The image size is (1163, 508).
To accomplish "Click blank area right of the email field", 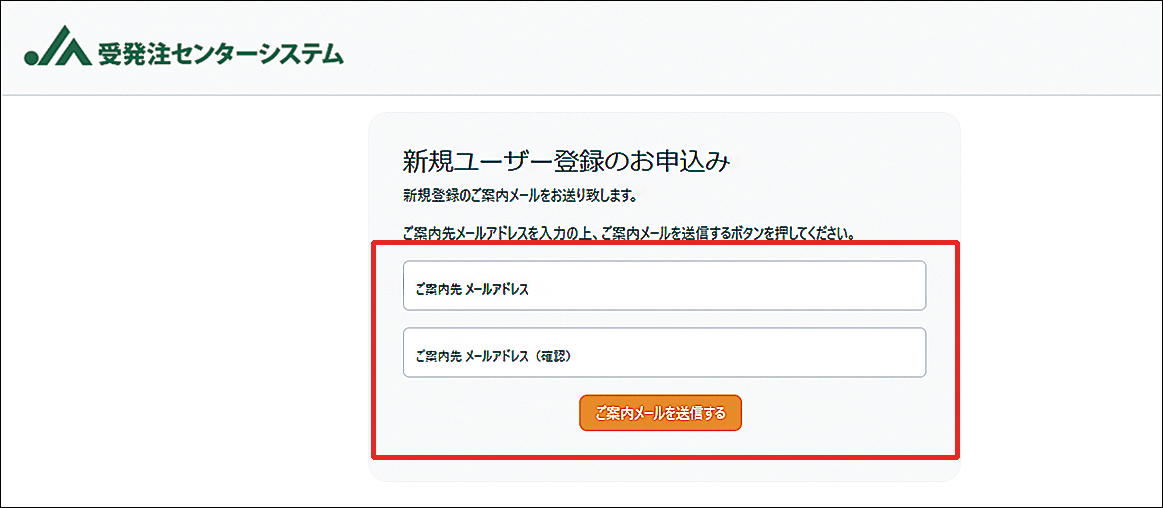I will coord(943,286).
